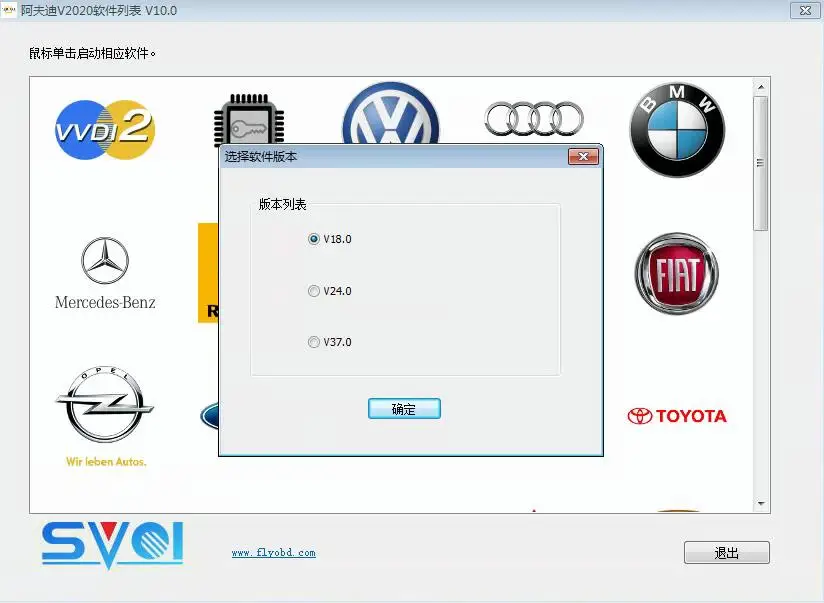The height and width of the screenshot is (603, 824).
Task: Launch the VVDI2 software icon
Action: click(x=105, y=129)
